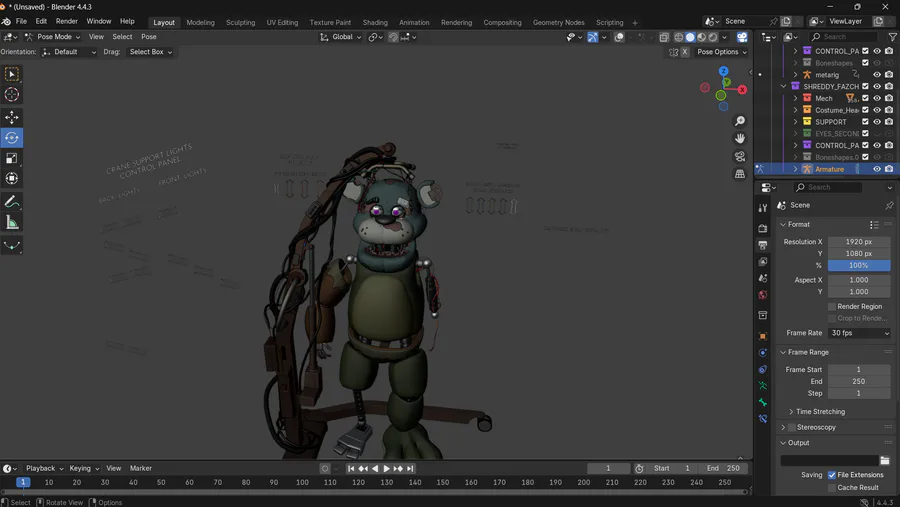Uncheck Costume_Hea collection checkbox
The image size is (900, 507).
coord(865,110)
